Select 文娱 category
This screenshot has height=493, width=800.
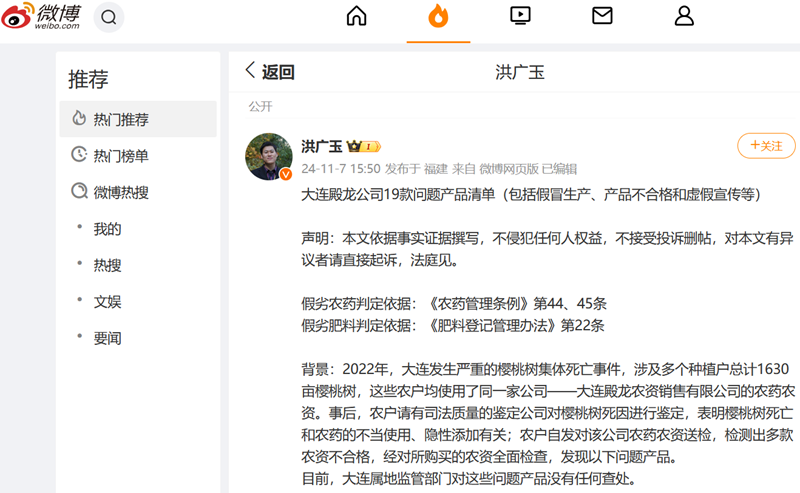(x=108, y=301)
